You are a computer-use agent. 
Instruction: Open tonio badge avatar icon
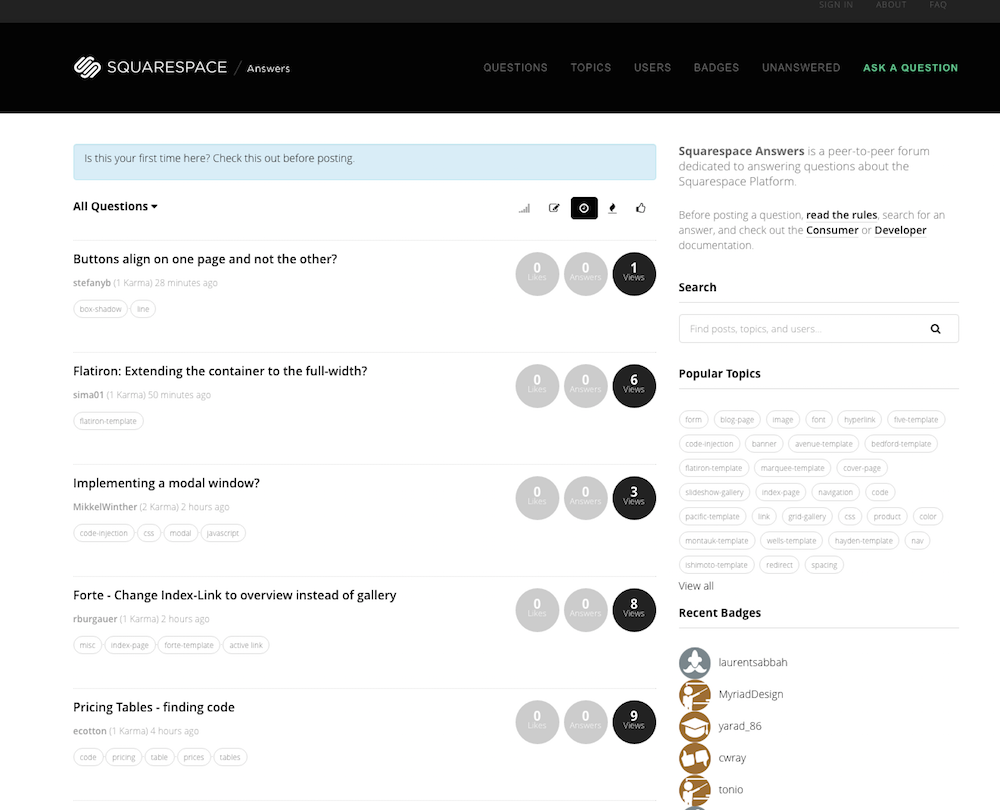coord(695,790)
